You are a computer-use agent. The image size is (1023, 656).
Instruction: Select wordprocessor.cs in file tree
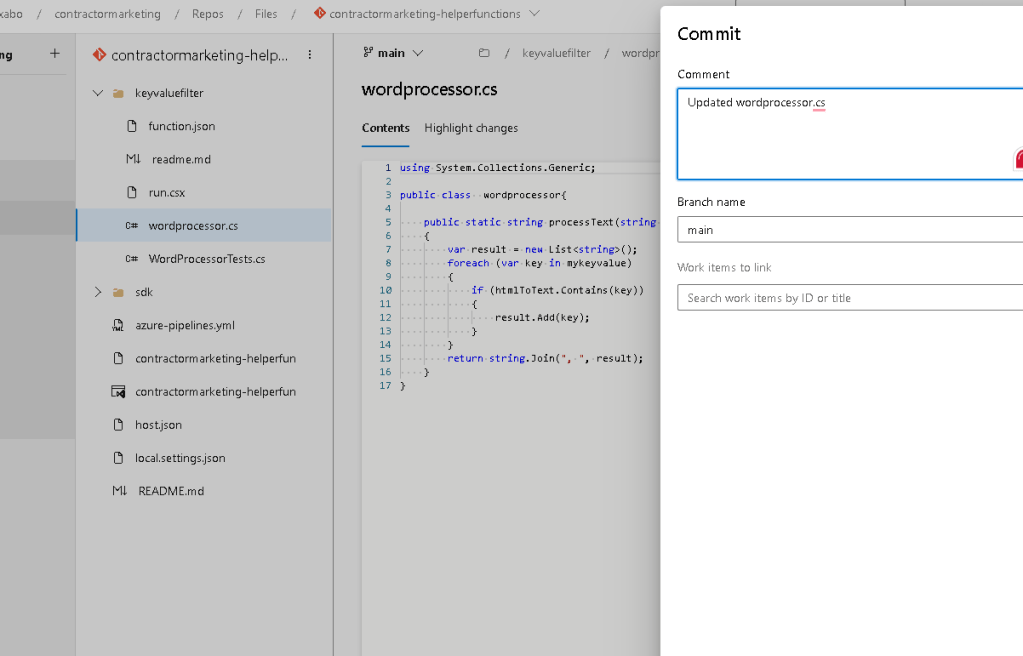(x=204, y=225)
